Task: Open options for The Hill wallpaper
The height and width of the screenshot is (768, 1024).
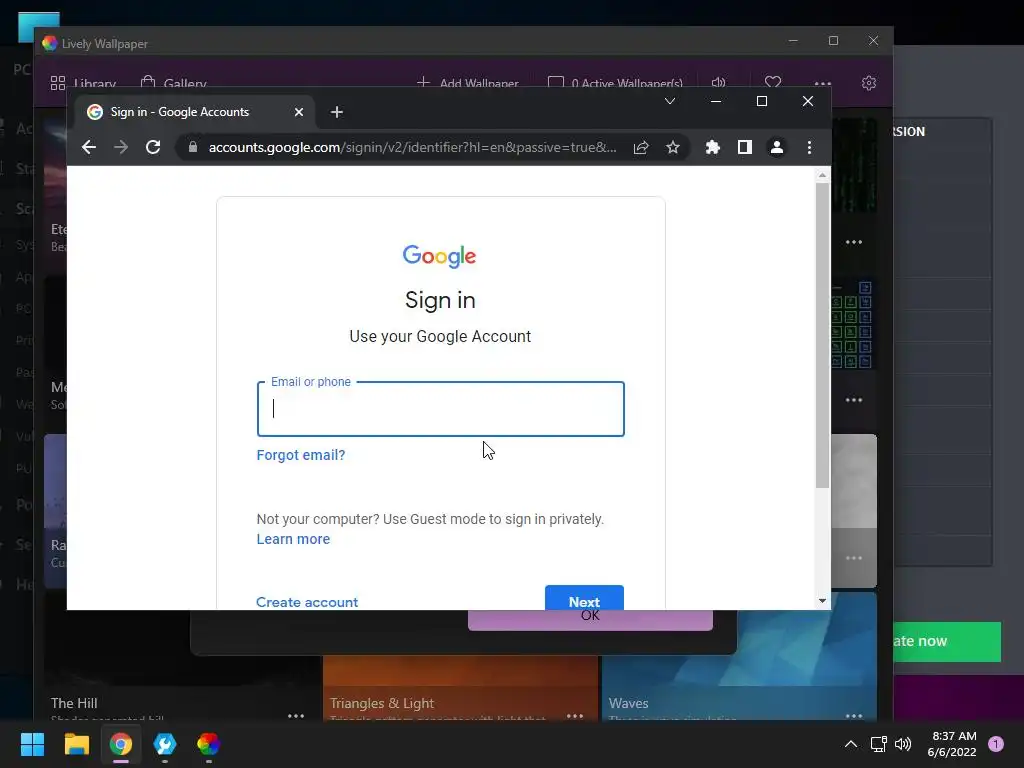Action: pos(296,716)
